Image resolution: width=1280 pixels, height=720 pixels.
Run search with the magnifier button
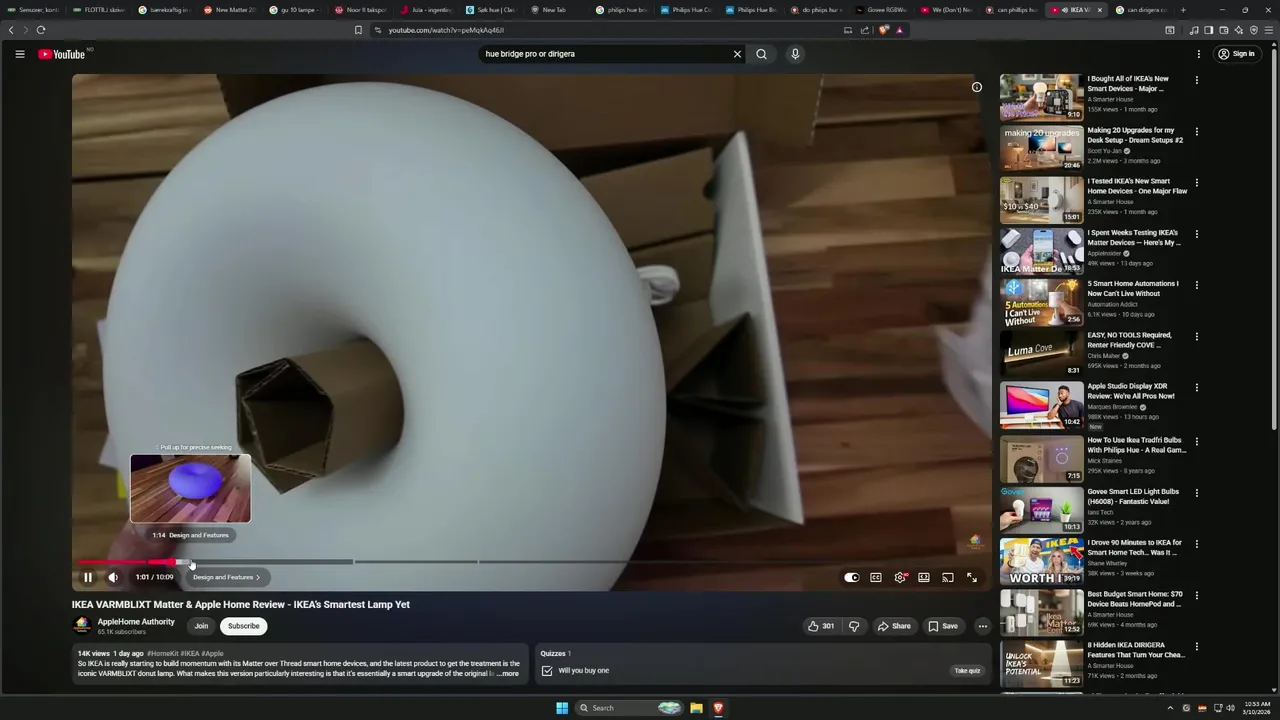pyautogui.click(x=761, y=54)
